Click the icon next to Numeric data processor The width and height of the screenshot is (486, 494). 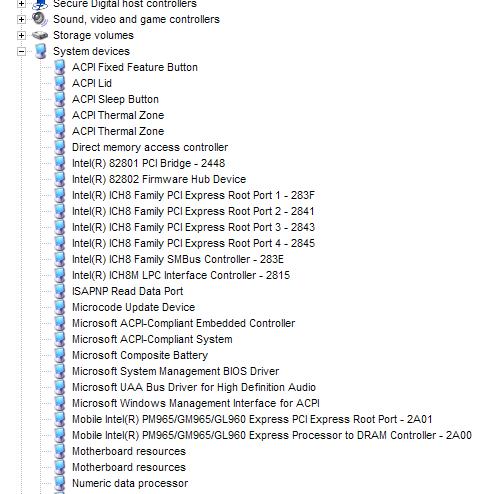pos(60,483)
